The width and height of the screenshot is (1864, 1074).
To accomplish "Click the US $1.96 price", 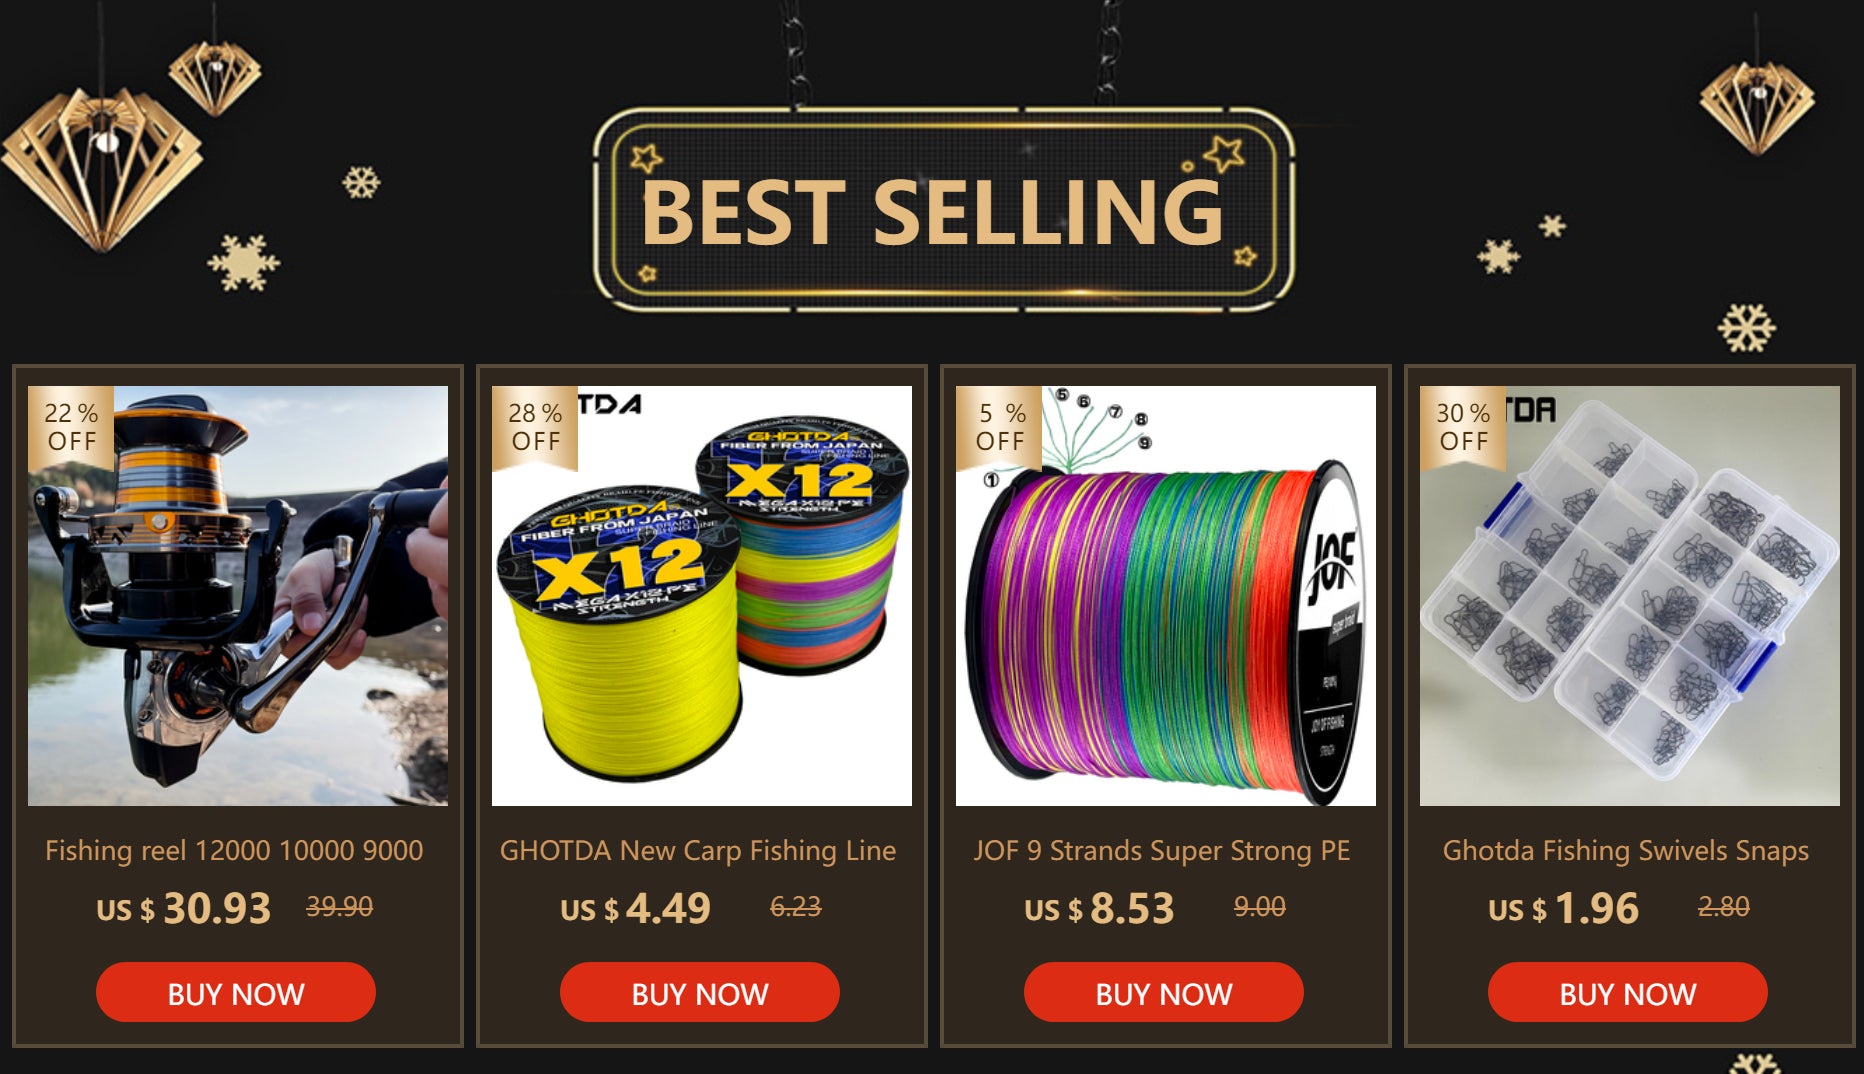I will tap(1564, 908).
